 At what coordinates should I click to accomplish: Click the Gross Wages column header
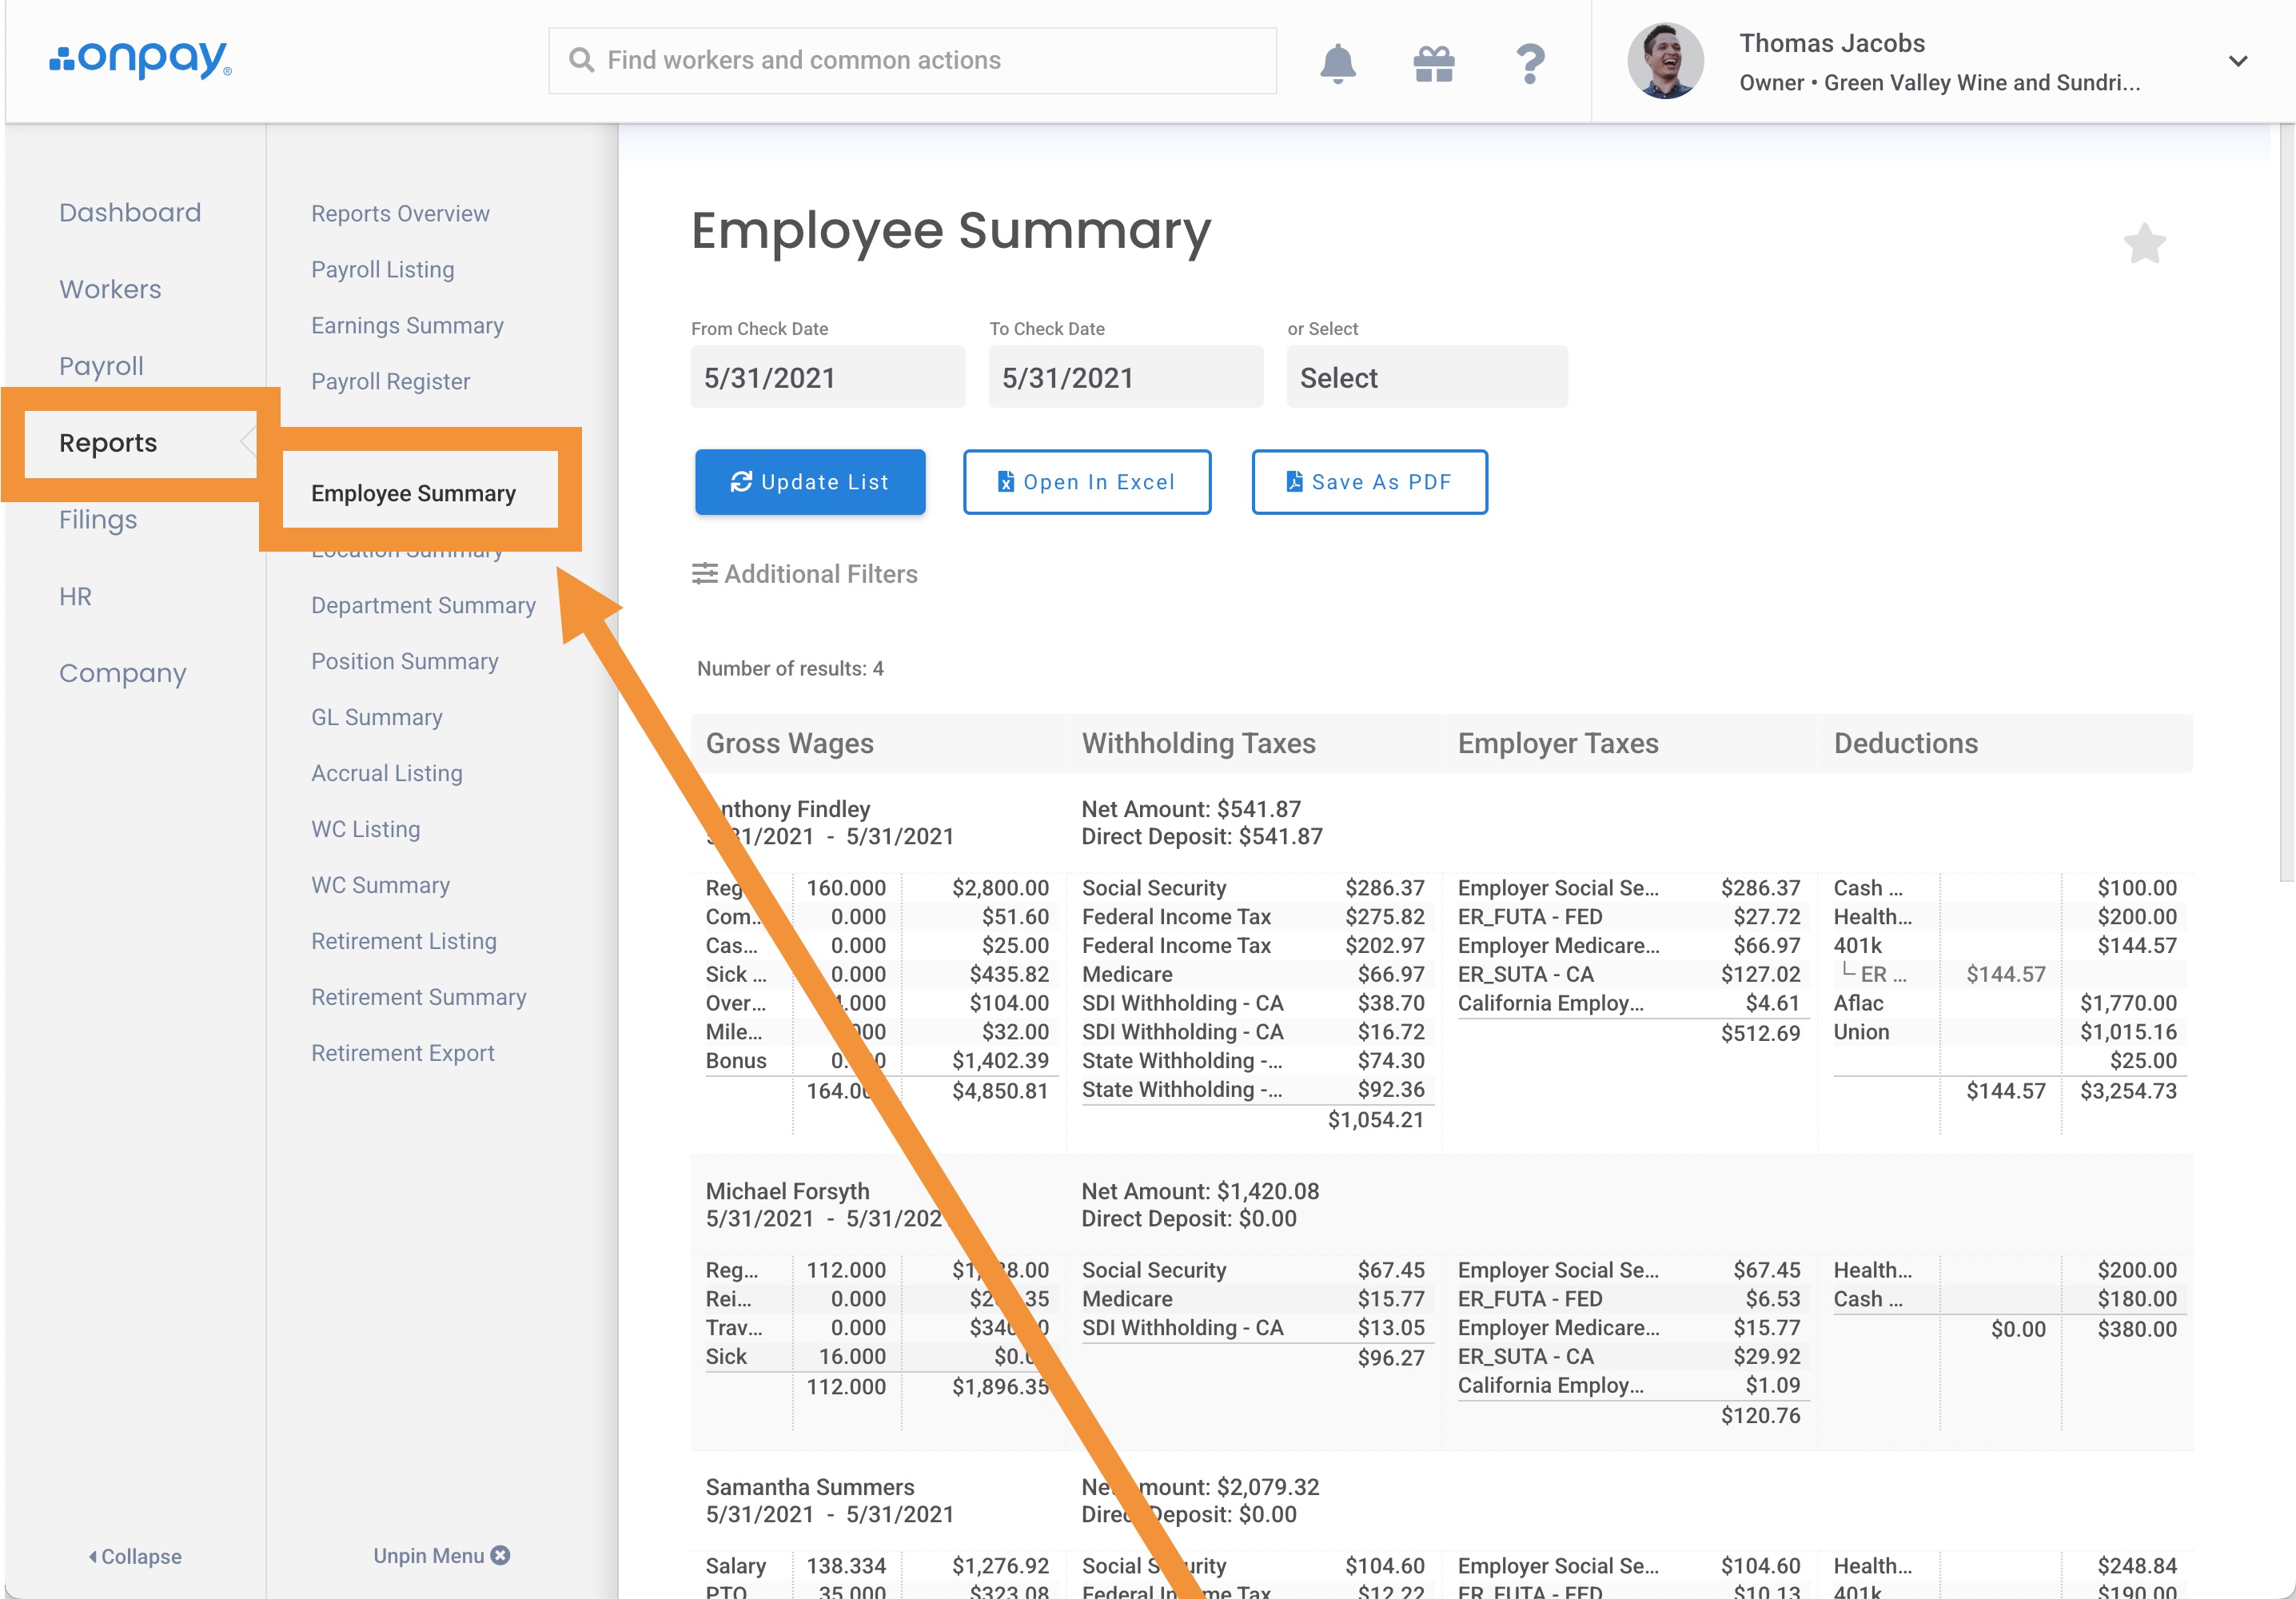coord(790,743)
